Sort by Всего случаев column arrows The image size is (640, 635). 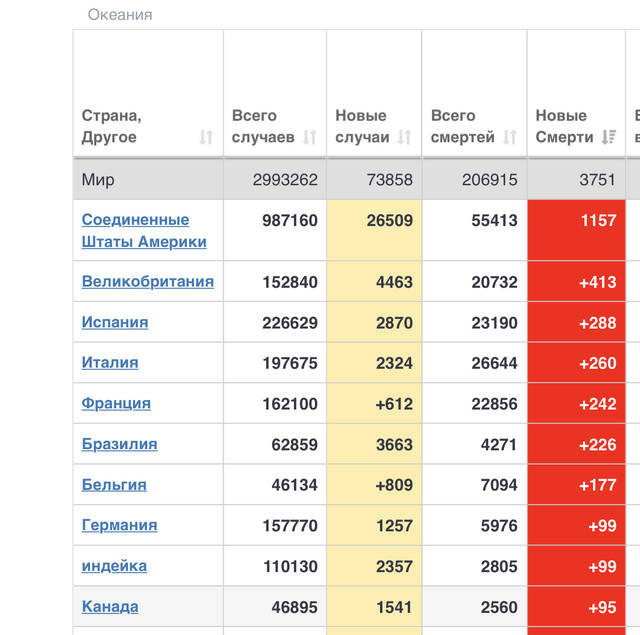[310, 137]
